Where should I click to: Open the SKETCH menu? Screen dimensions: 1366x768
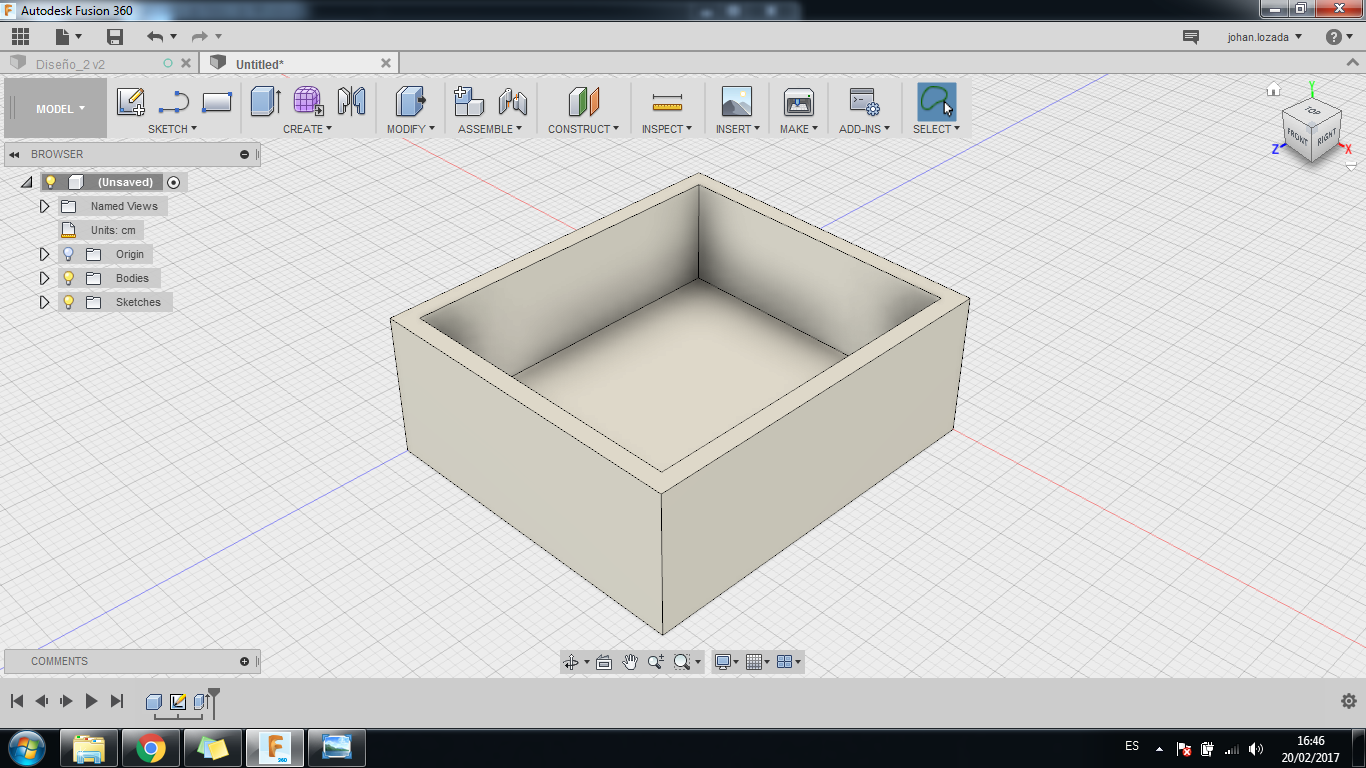tap(172, 129)
